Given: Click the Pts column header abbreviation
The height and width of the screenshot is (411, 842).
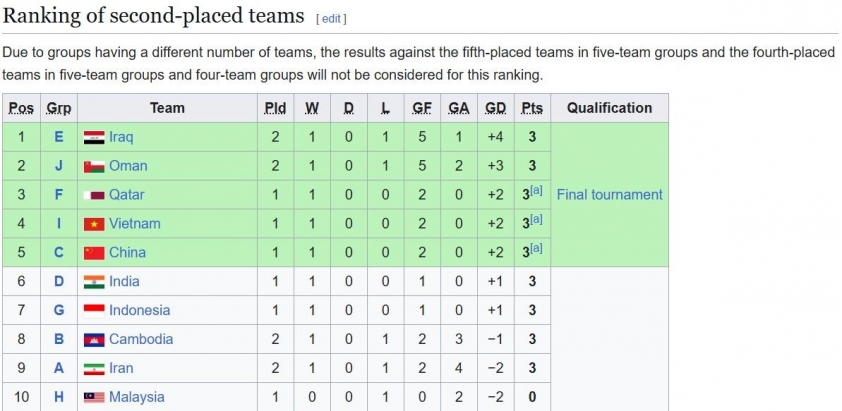Looking at the screenshot, I should pos(532,109).
